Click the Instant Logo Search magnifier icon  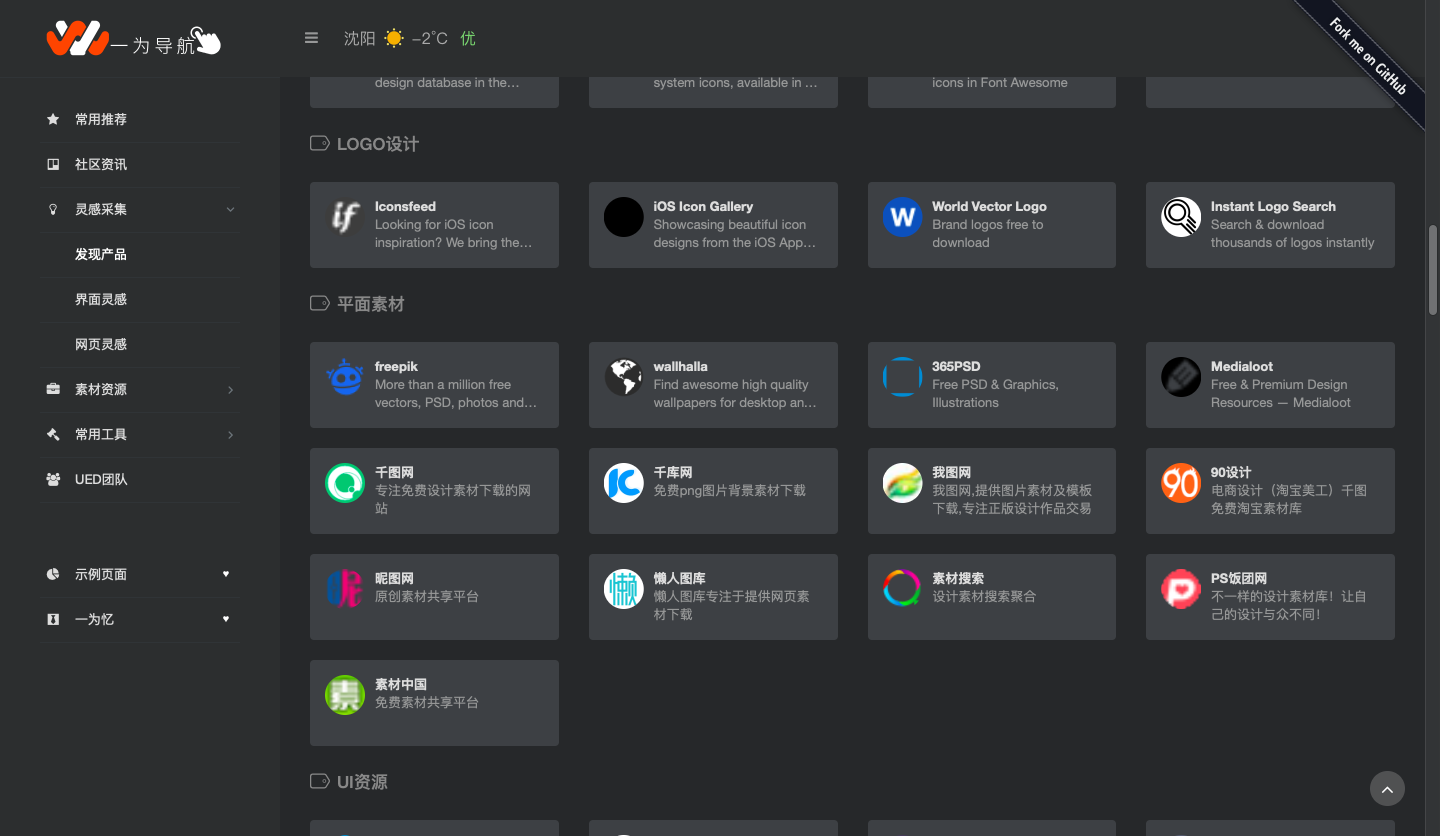(1181, 217)
